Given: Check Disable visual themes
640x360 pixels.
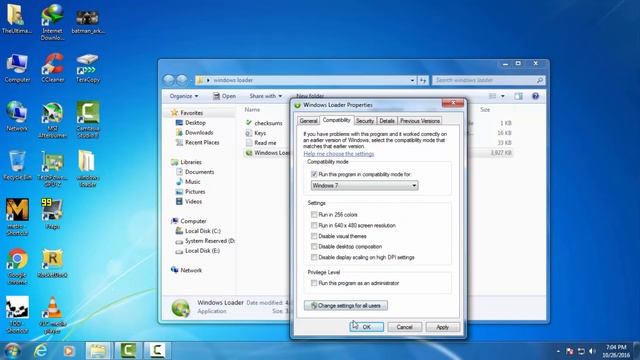Looking at the screenshot, I should [x=314, y=236].
